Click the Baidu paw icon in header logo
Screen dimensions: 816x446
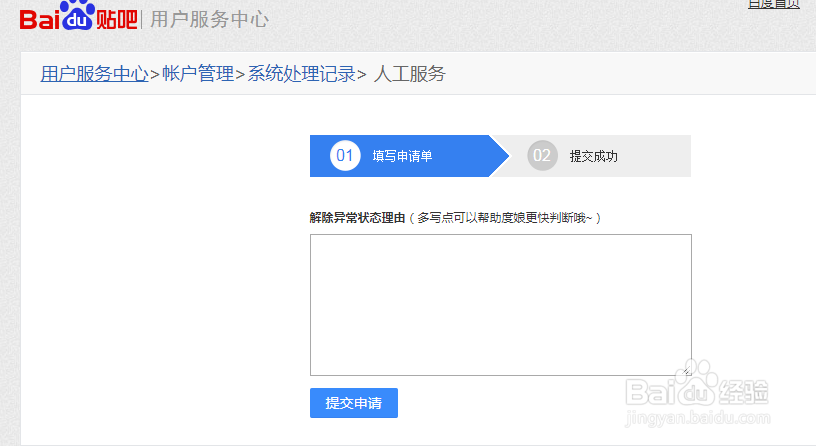pyautogui.click(x=77, y=15)
